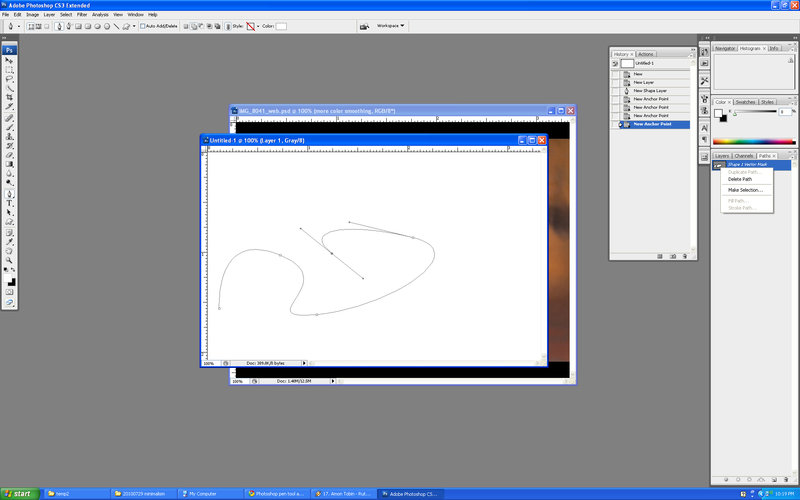Set history brush source for New Shape Layer
Screen dimensions: 800x500
coord(615,91)
